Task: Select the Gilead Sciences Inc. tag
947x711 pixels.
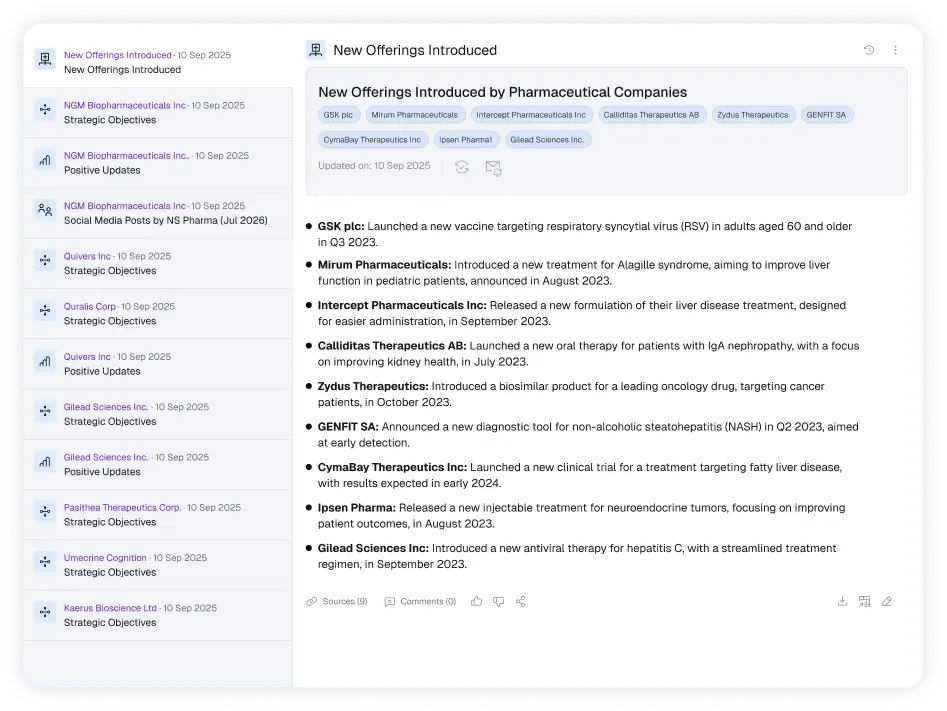Action: [x=547, y=140]
